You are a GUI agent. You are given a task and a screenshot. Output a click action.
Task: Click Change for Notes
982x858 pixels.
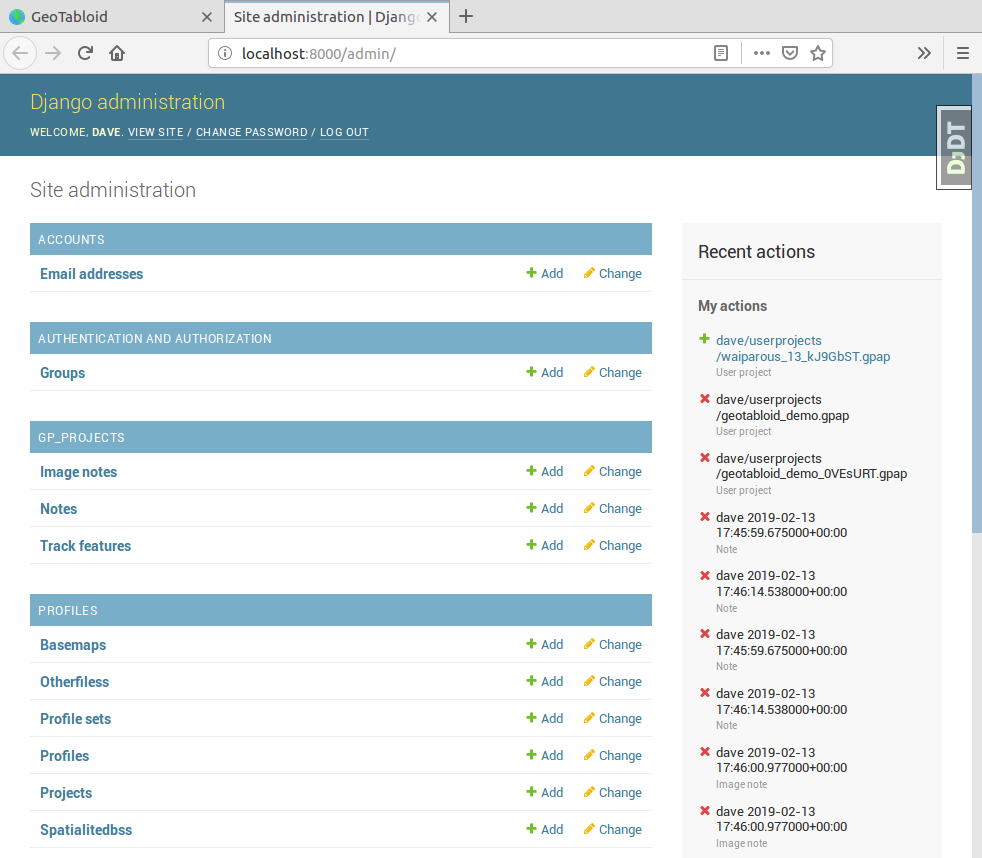coord(612,508)
